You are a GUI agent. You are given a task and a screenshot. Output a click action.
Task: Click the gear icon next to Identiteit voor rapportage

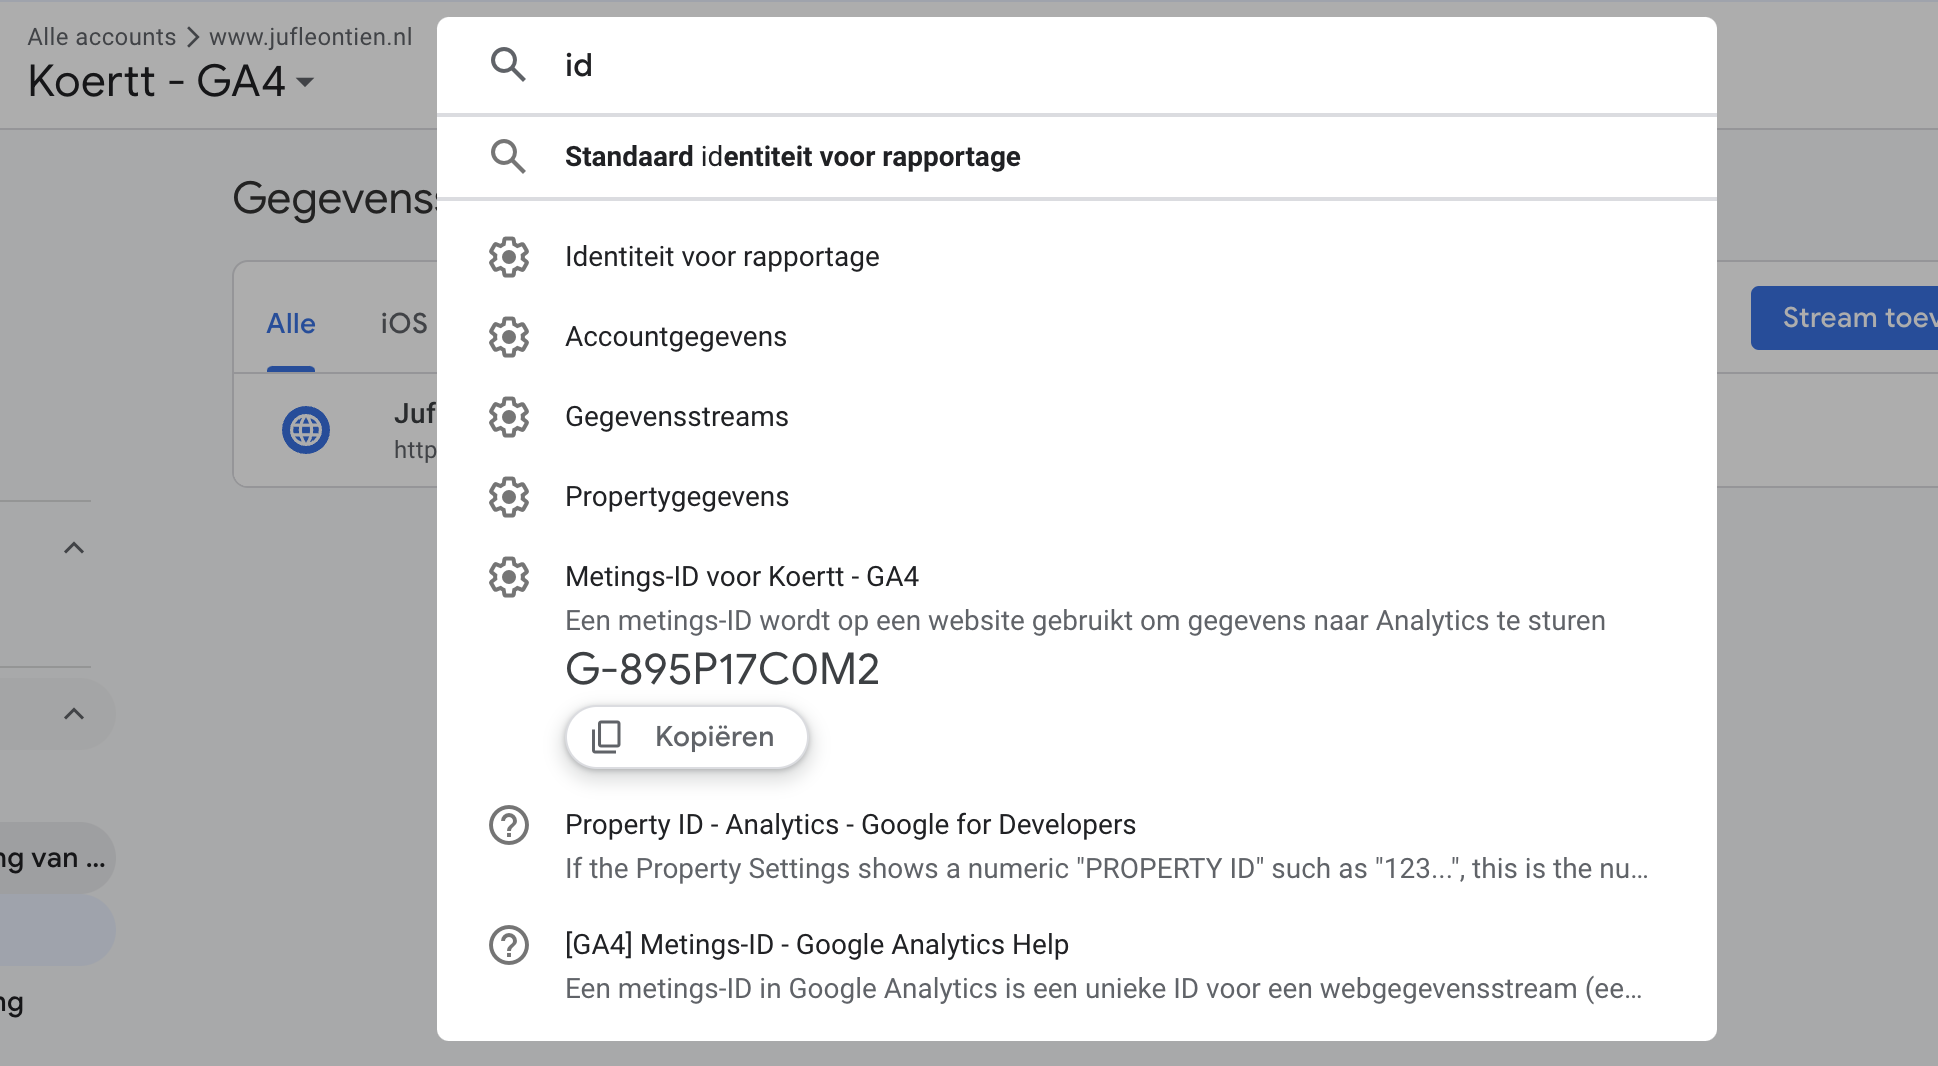[508, 257]
